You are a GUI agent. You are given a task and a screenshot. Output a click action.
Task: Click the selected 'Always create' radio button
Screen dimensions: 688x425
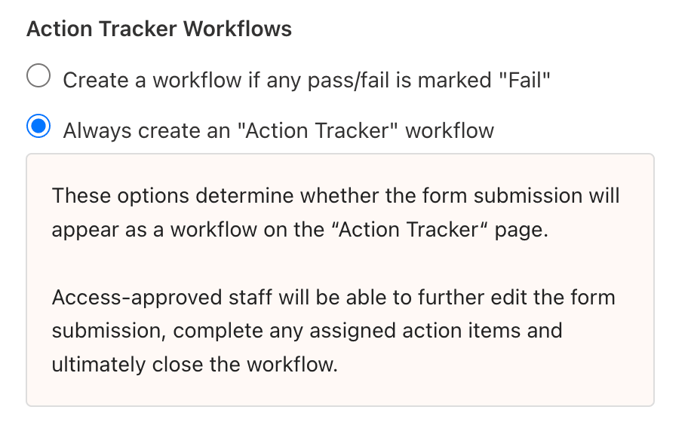pyautogui.click(x=39, y=128)
